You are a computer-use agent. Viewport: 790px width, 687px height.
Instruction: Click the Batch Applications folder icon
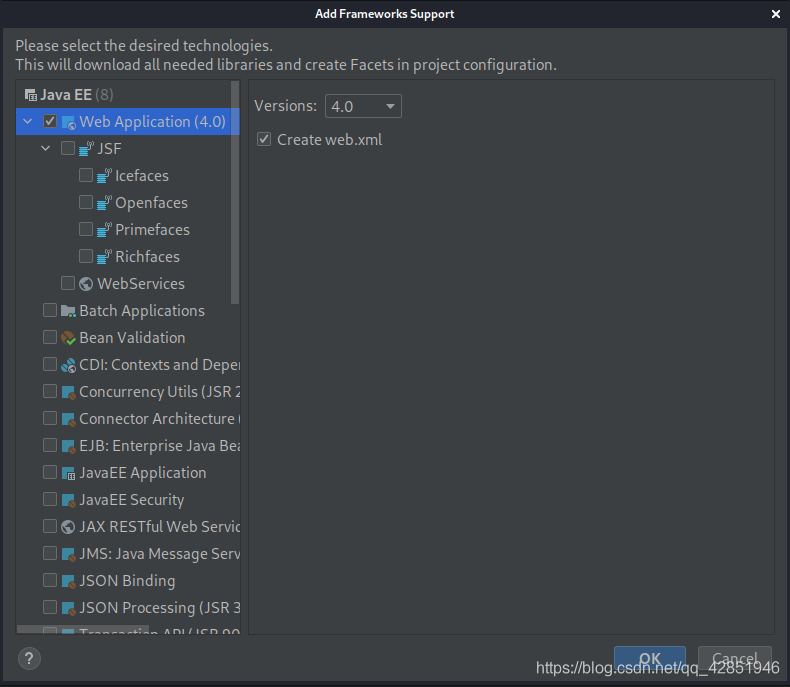68,311
